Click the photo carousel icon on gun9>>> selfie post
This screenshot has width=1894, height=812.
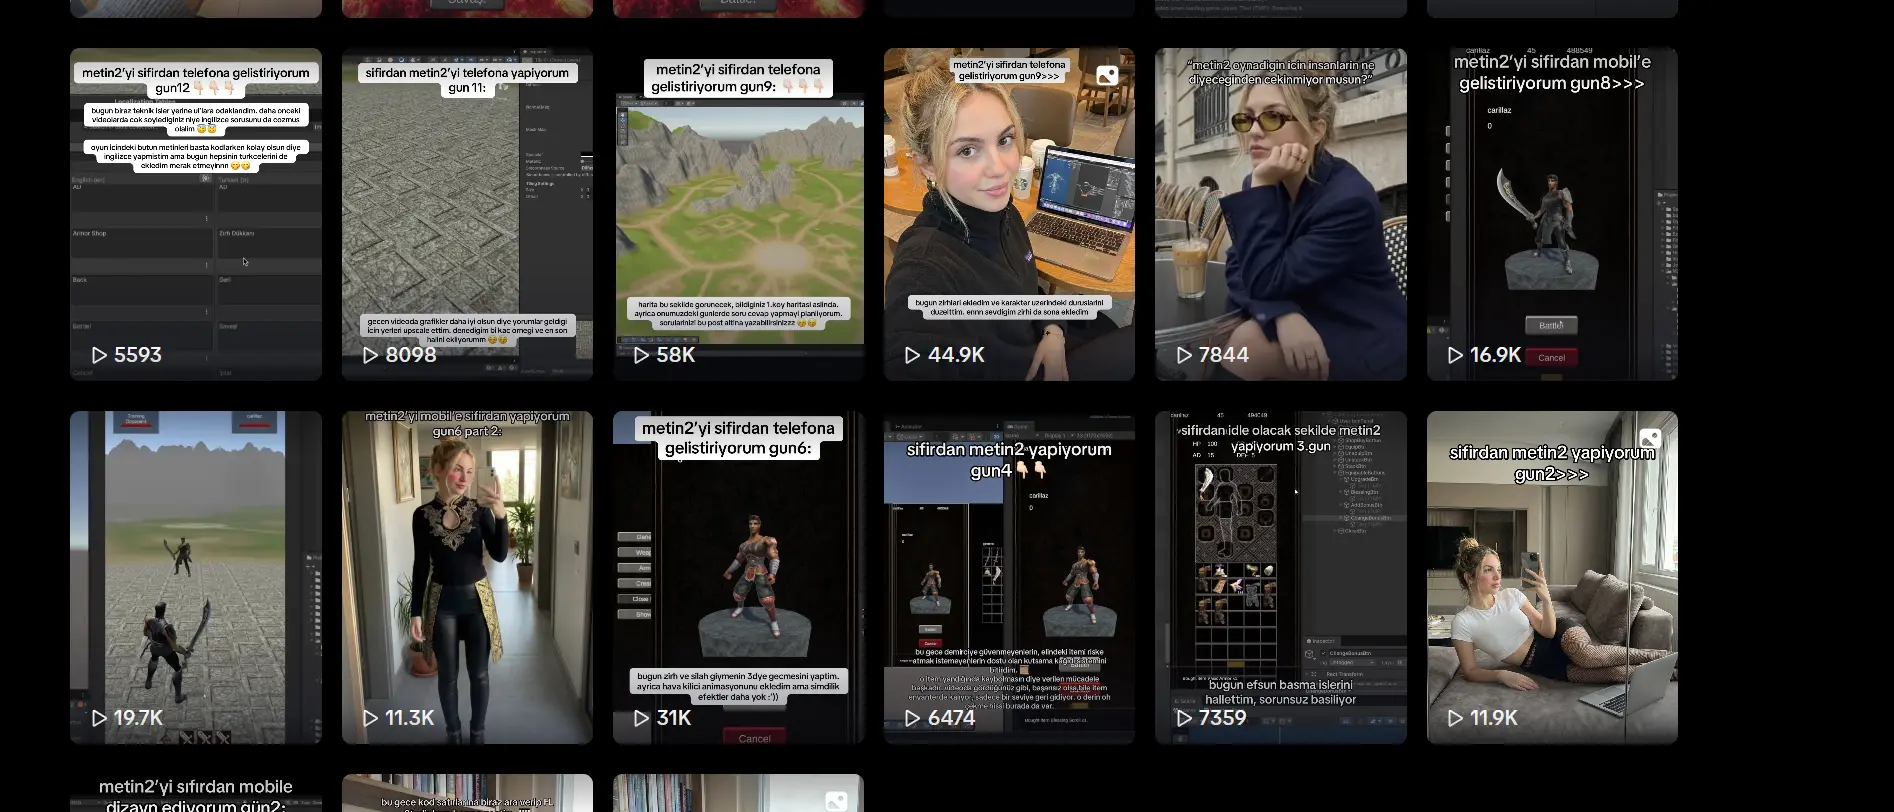click(1107, 76)
